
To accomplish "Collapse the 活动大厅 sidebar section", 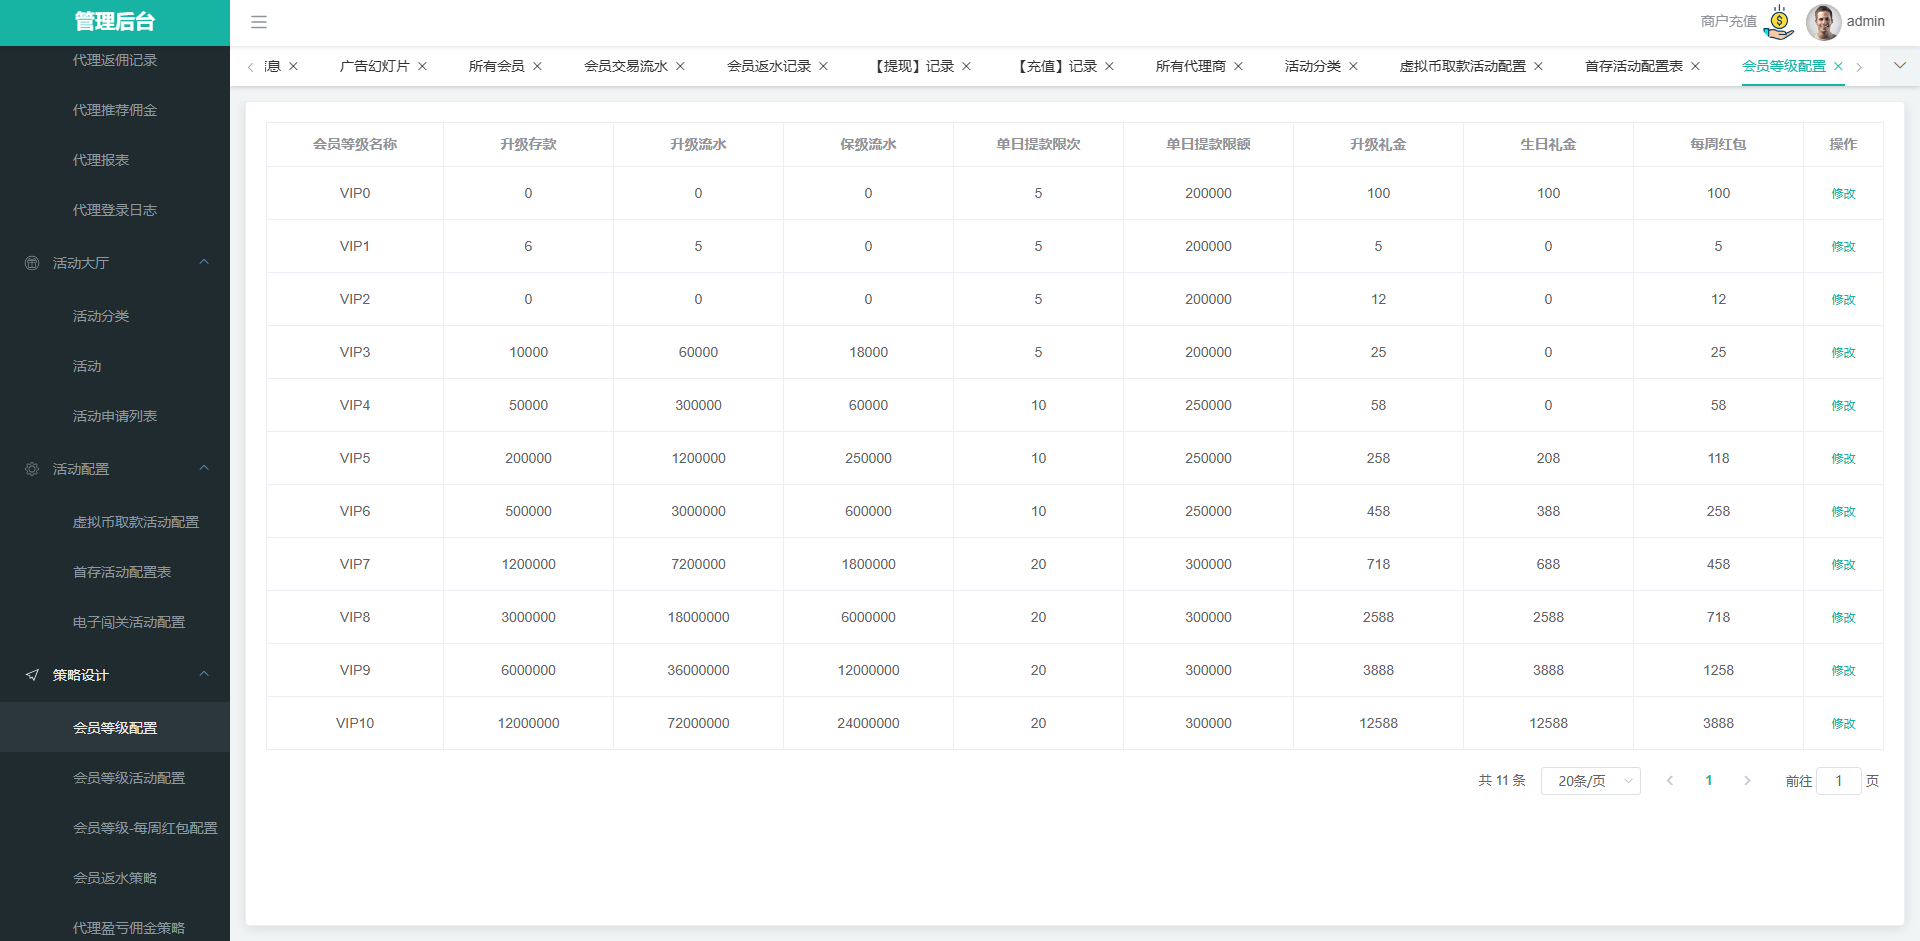I will pyautogui.click(x=204, y=263).
